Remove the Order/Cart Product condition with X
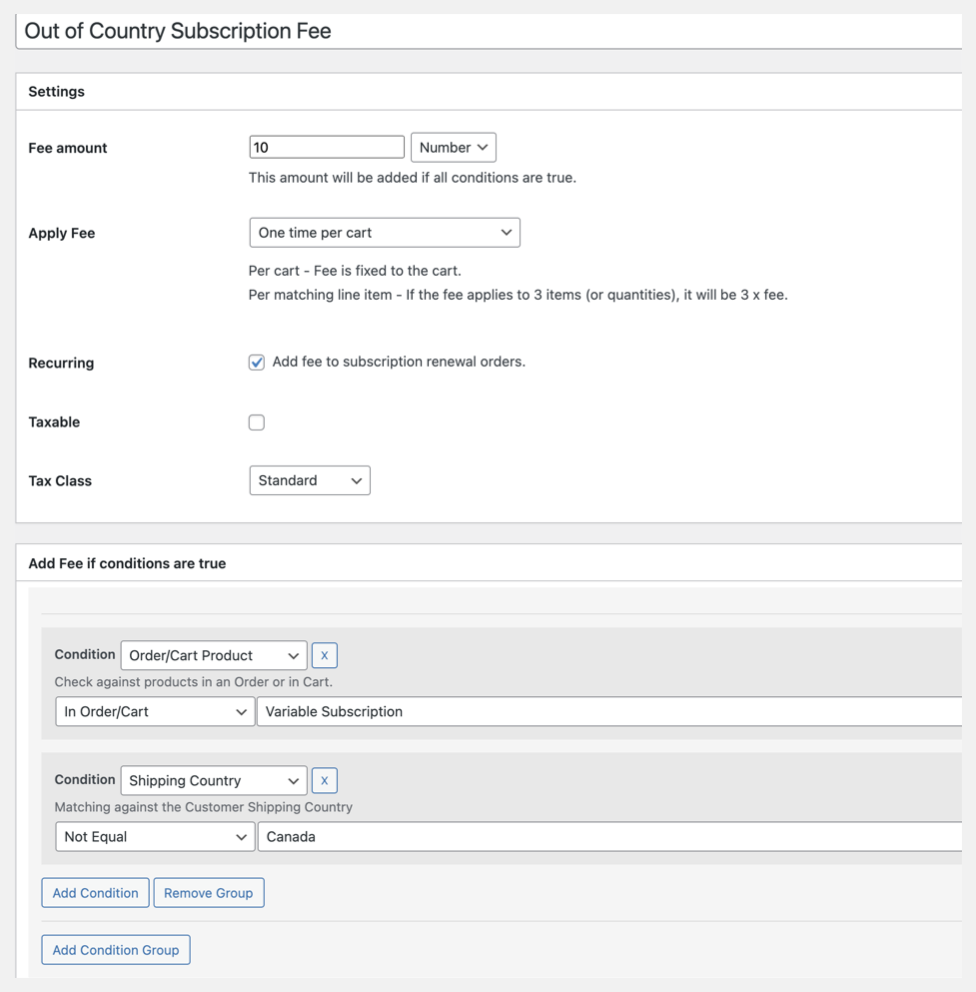Viewport: 976px width, 992px height. (x=324, y=656)
